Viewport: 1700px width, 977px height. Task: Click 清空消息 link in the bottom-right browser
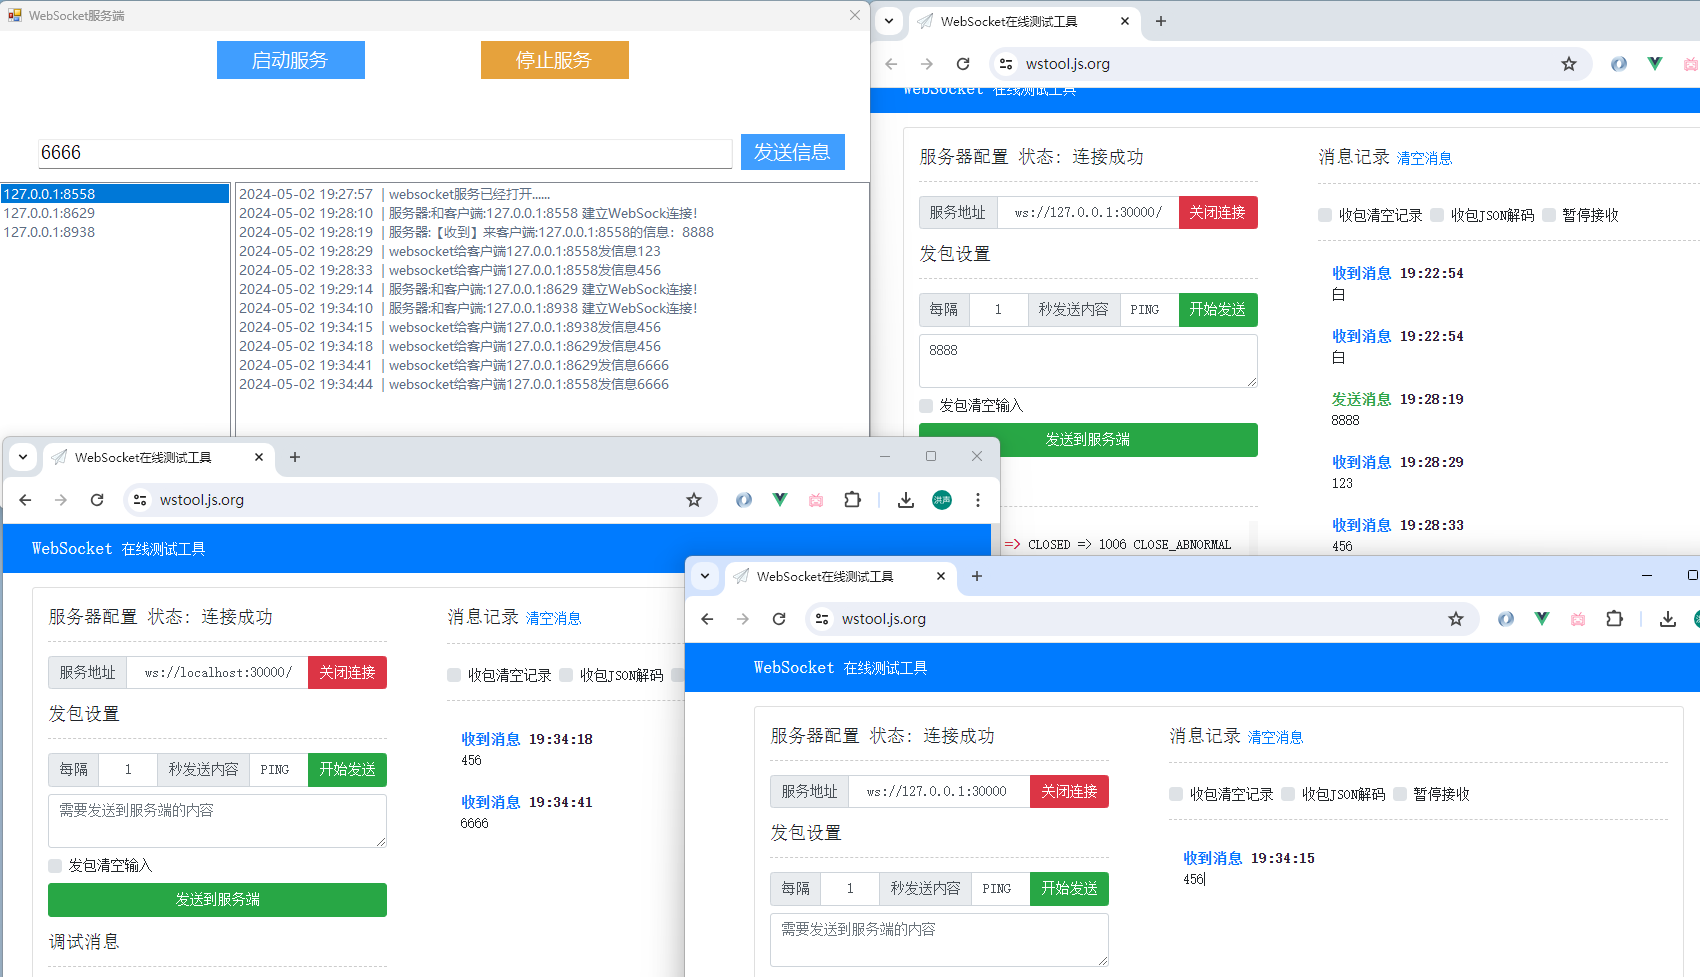(x=1276, y=737)
